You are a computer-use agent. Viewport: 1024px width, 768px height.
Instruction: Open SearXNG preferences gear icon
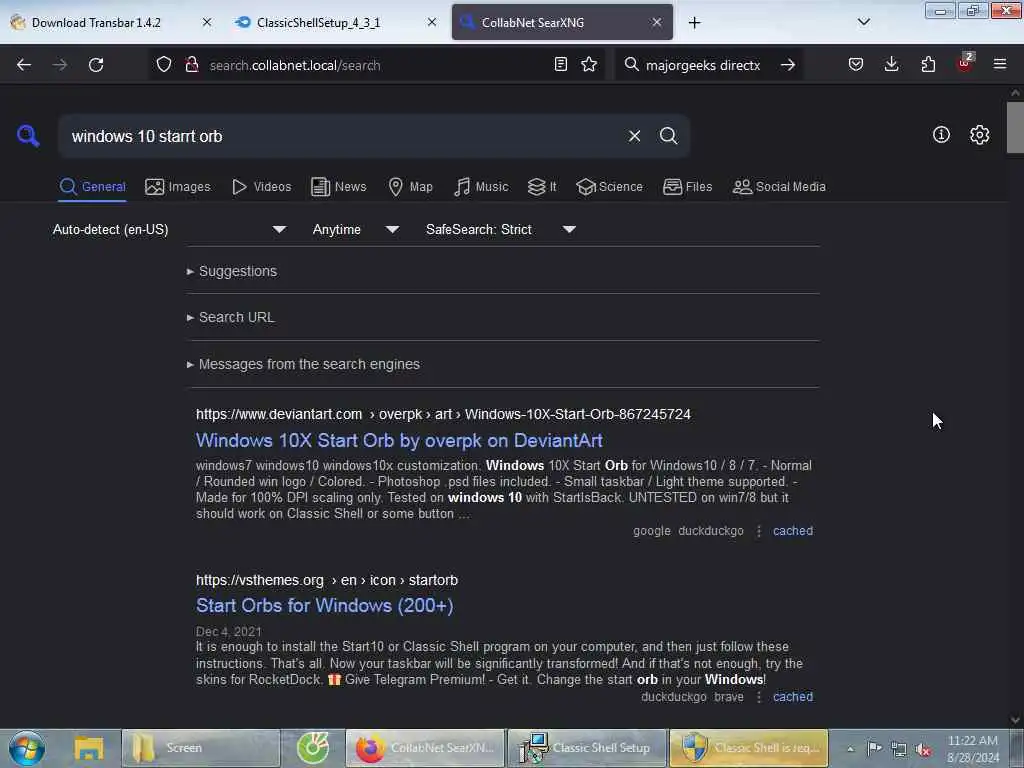(979, 135)
